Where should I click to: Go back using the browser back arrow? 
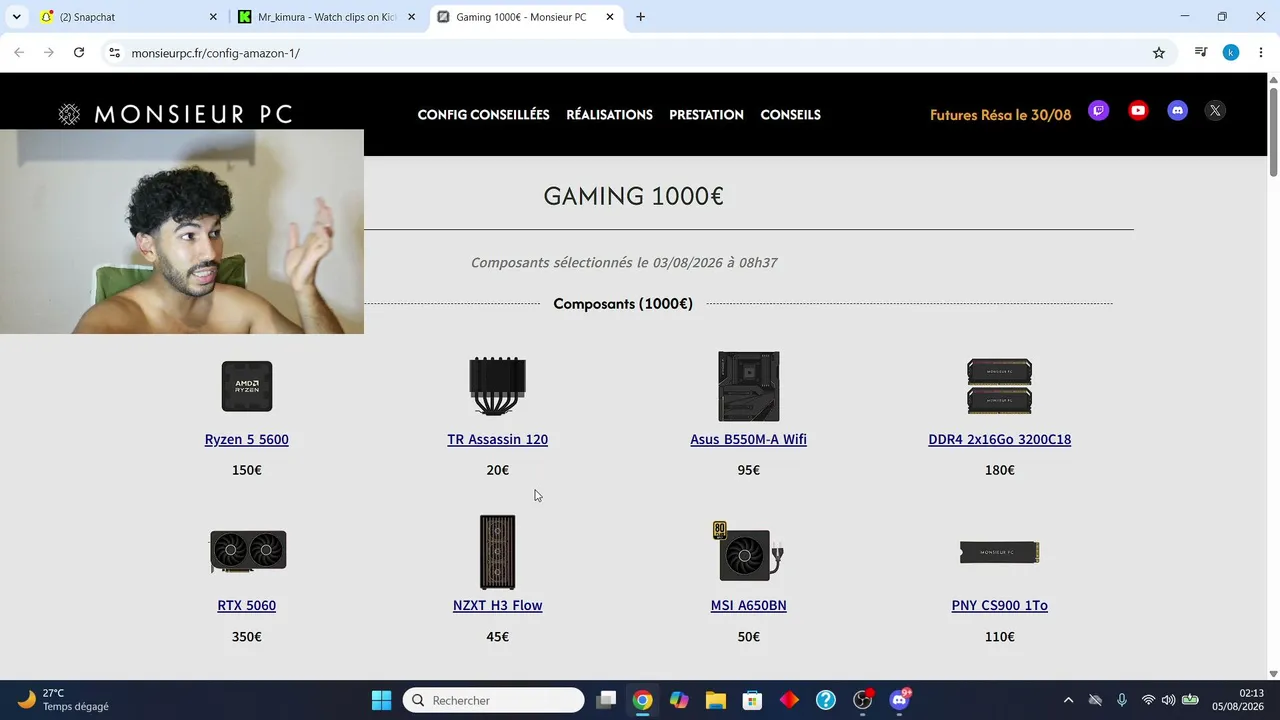click(x=19, y=53)
